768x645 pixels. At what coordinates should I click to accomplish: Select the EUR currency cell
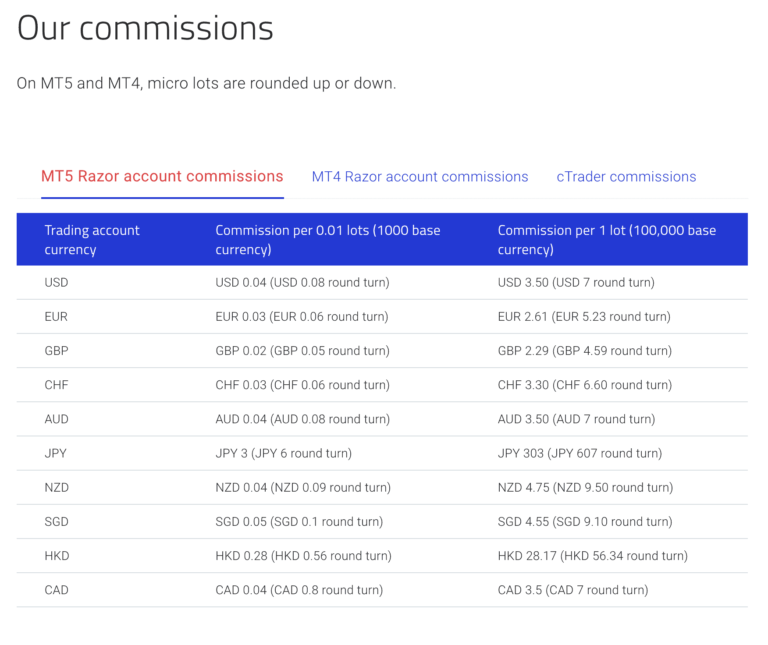click(x=56, y=317)
